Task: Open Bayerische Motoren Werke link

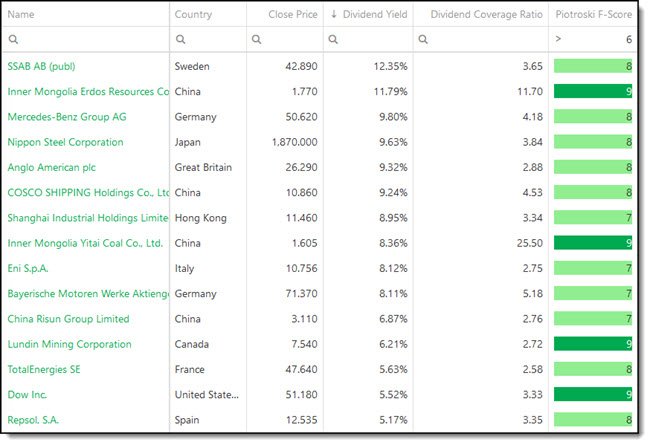Action: click(x=88, y=294)
